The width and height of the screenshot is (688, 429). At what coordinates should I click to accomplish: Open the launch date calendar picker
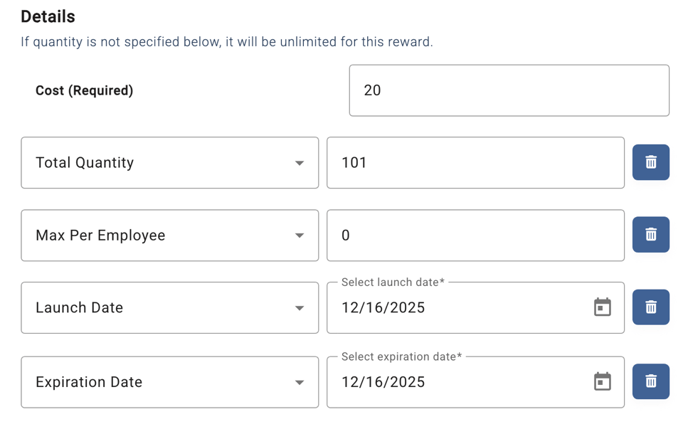[x=602, y=307]
